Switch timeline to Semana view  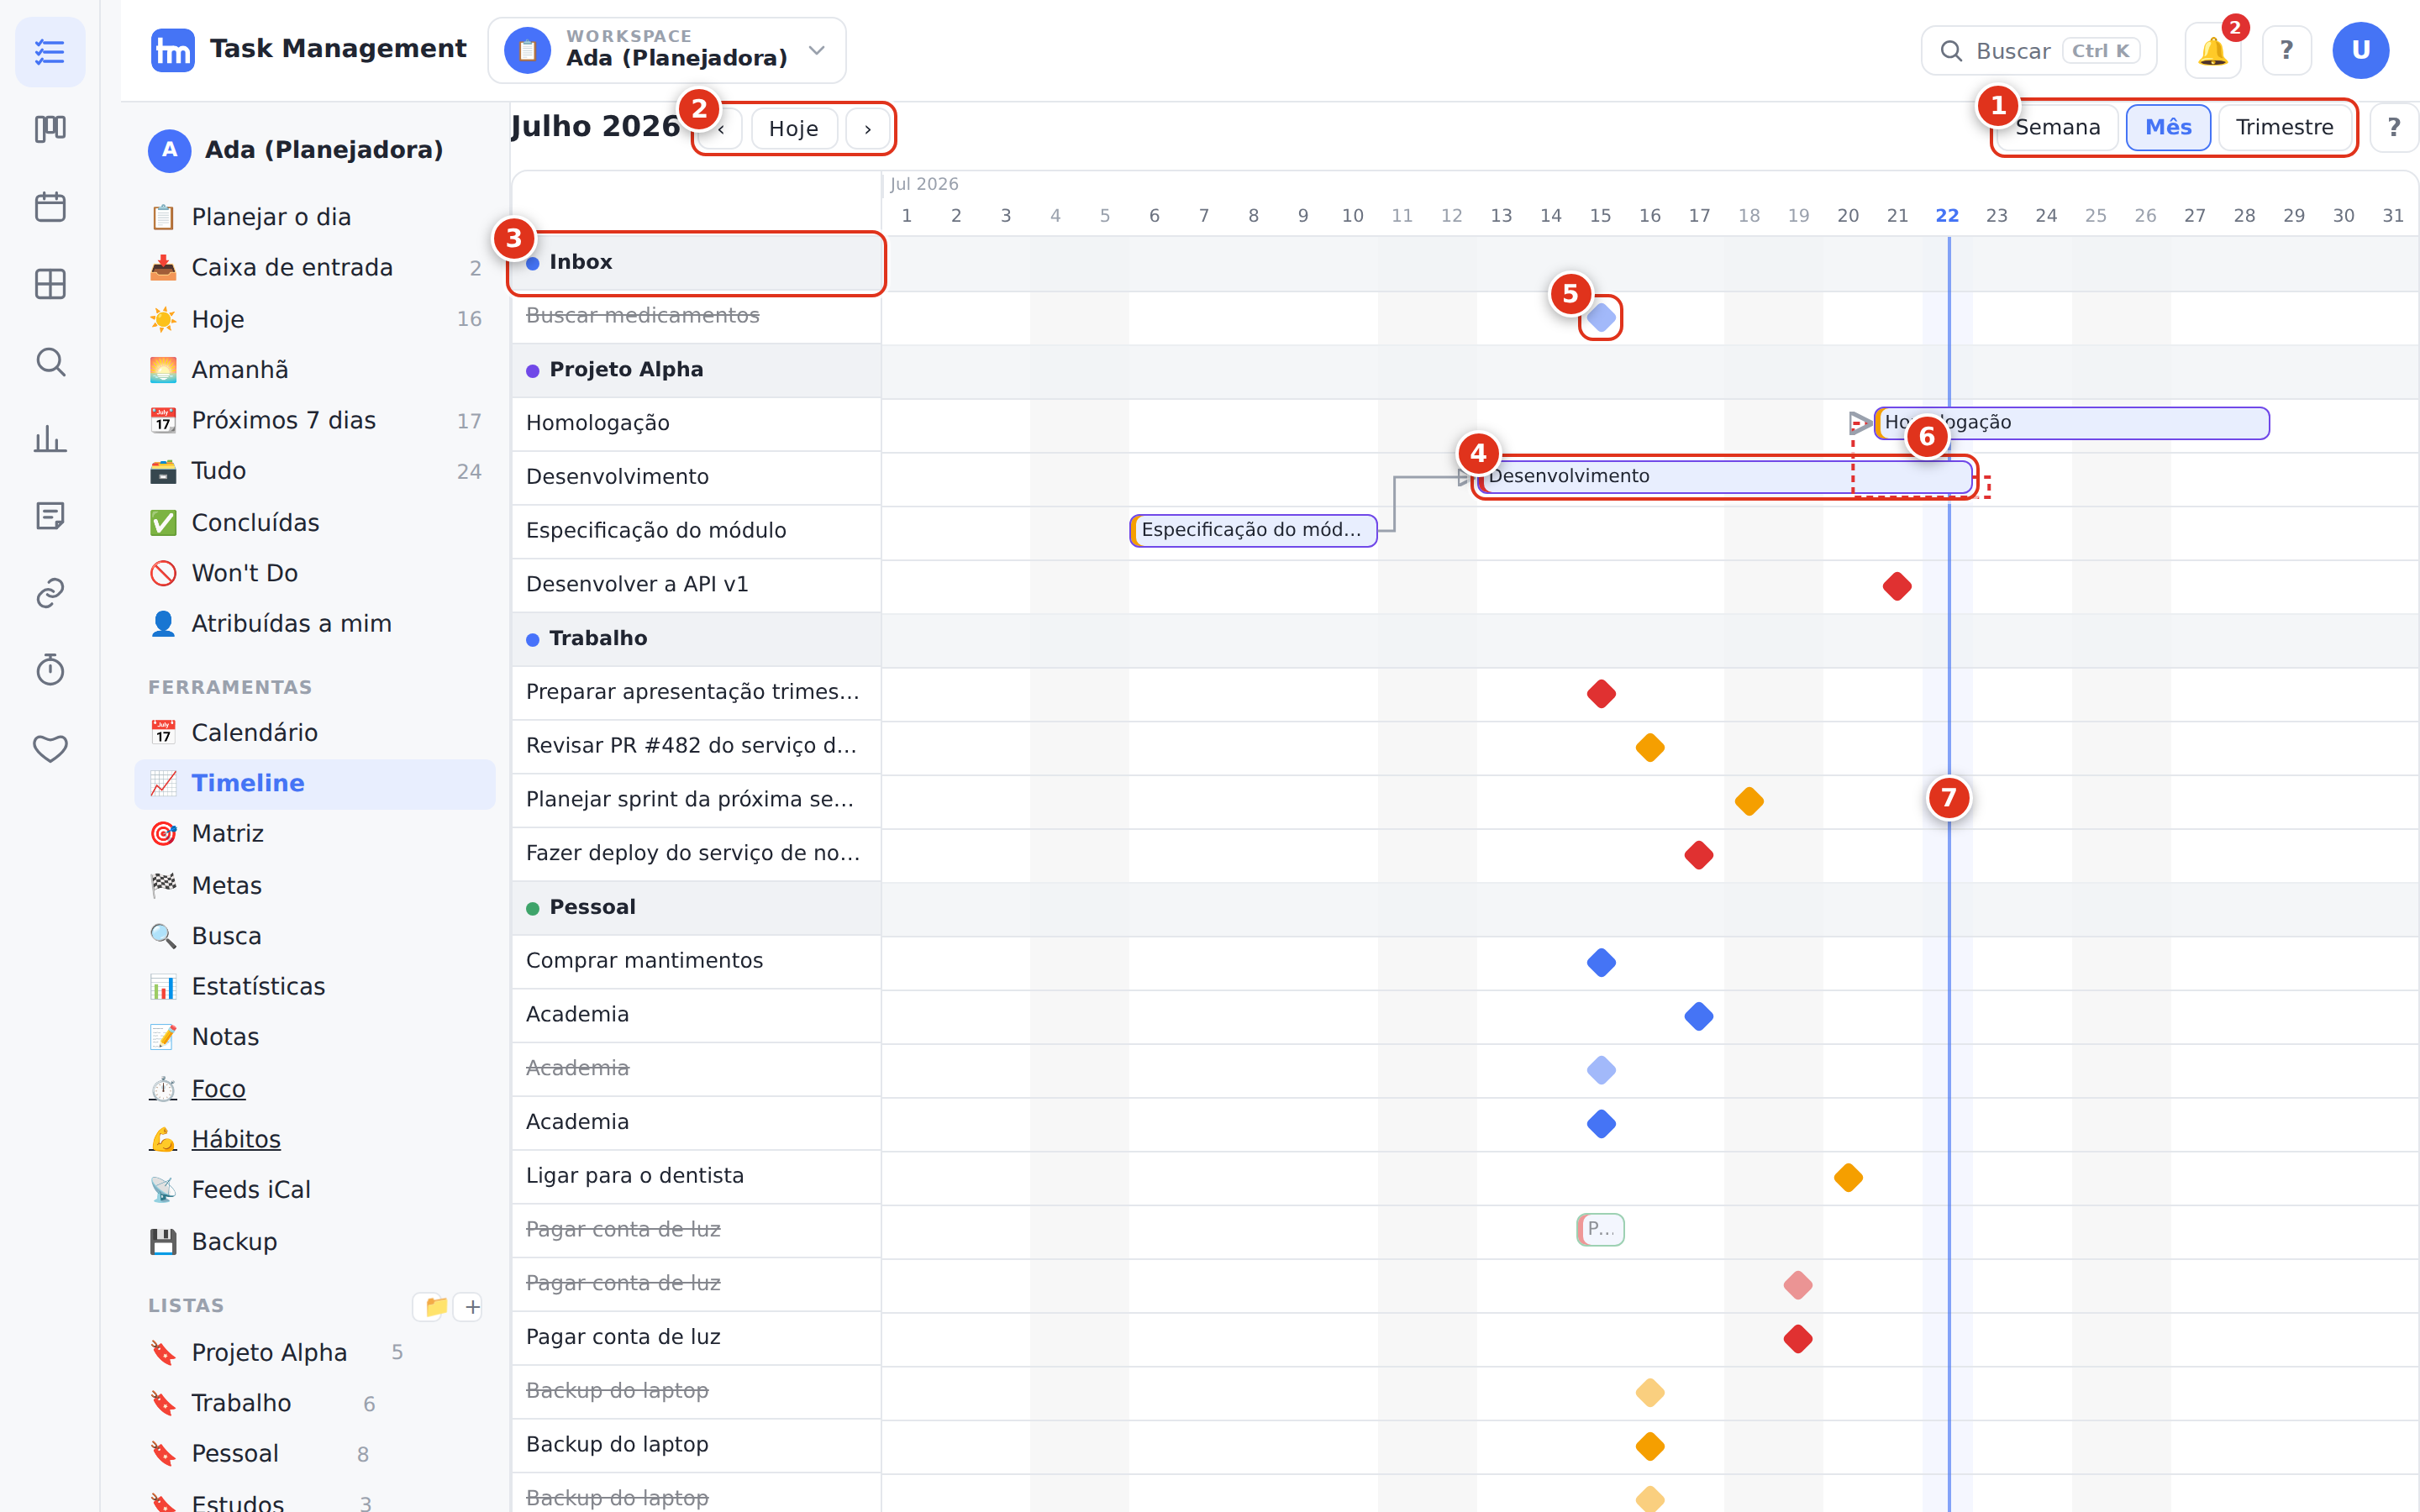point(2057,128)
